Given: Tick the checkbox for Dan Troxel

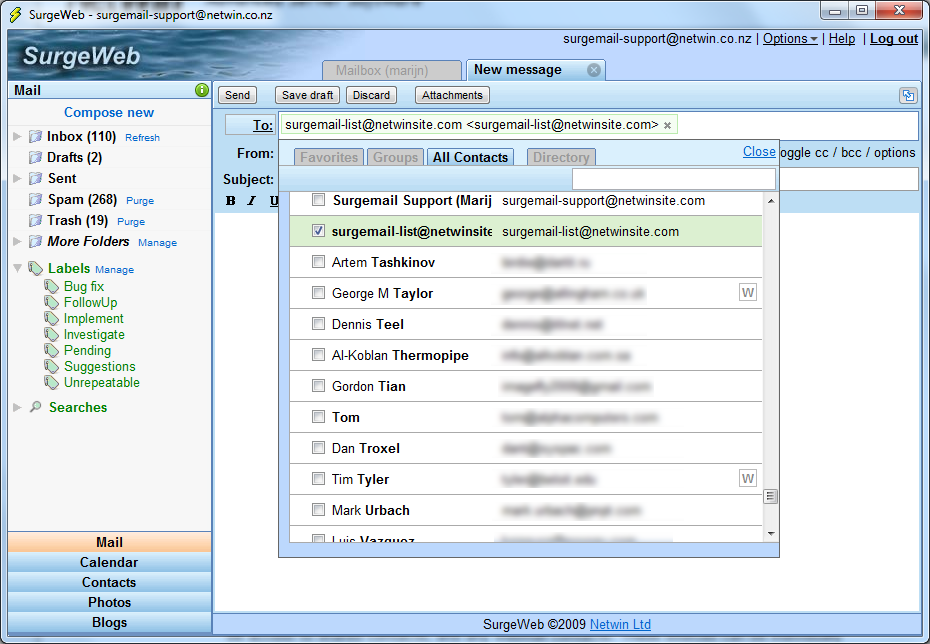Looking at the screenshot, I should 318,449.
